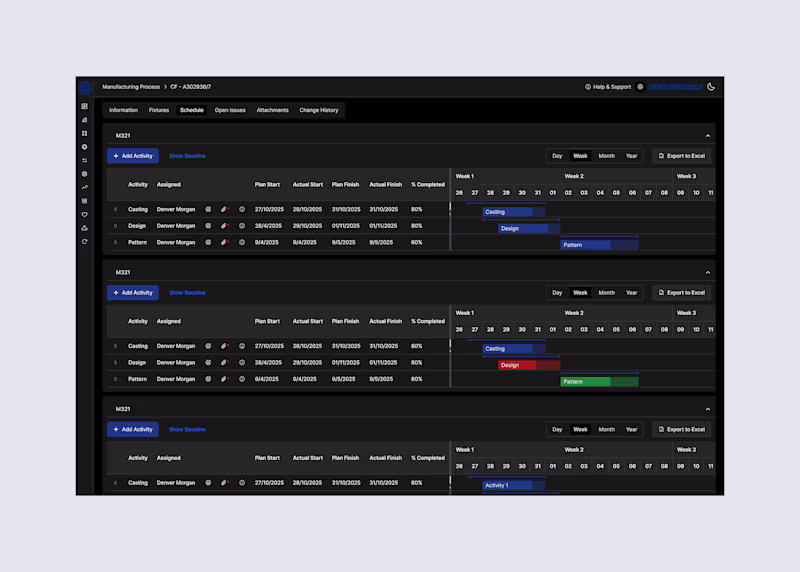
Task: Export the top M321 schedule to Excel
Action: [x=682, y=156]
